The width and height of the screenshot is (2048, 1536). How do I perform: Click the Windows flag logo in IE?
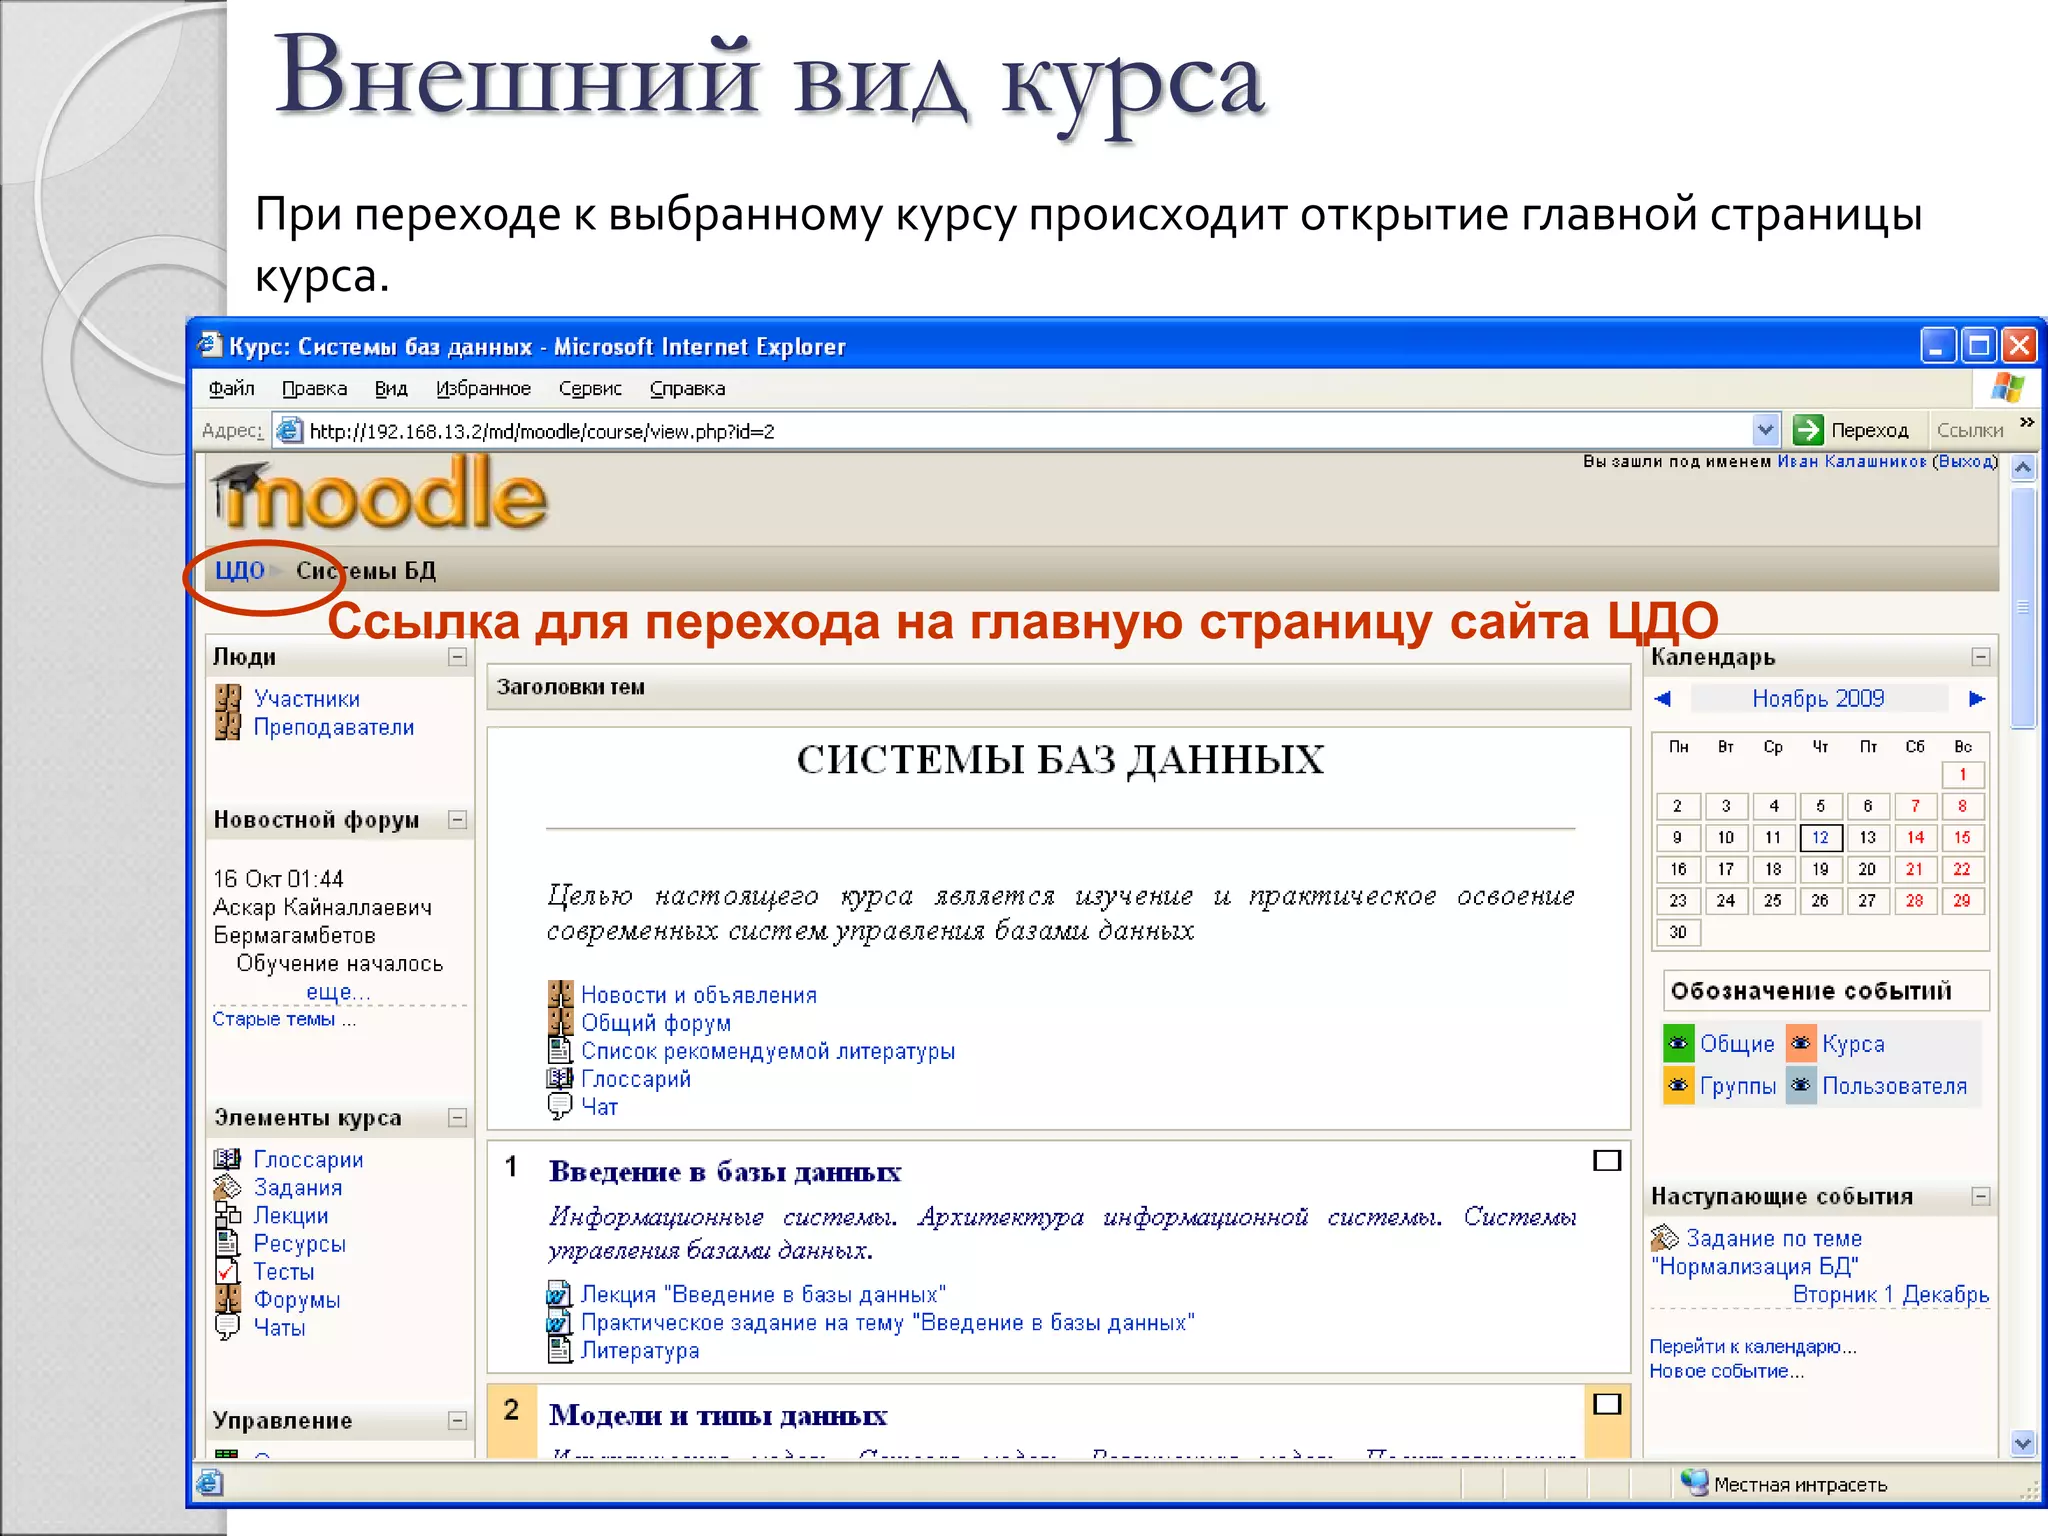click(2007, 388)
